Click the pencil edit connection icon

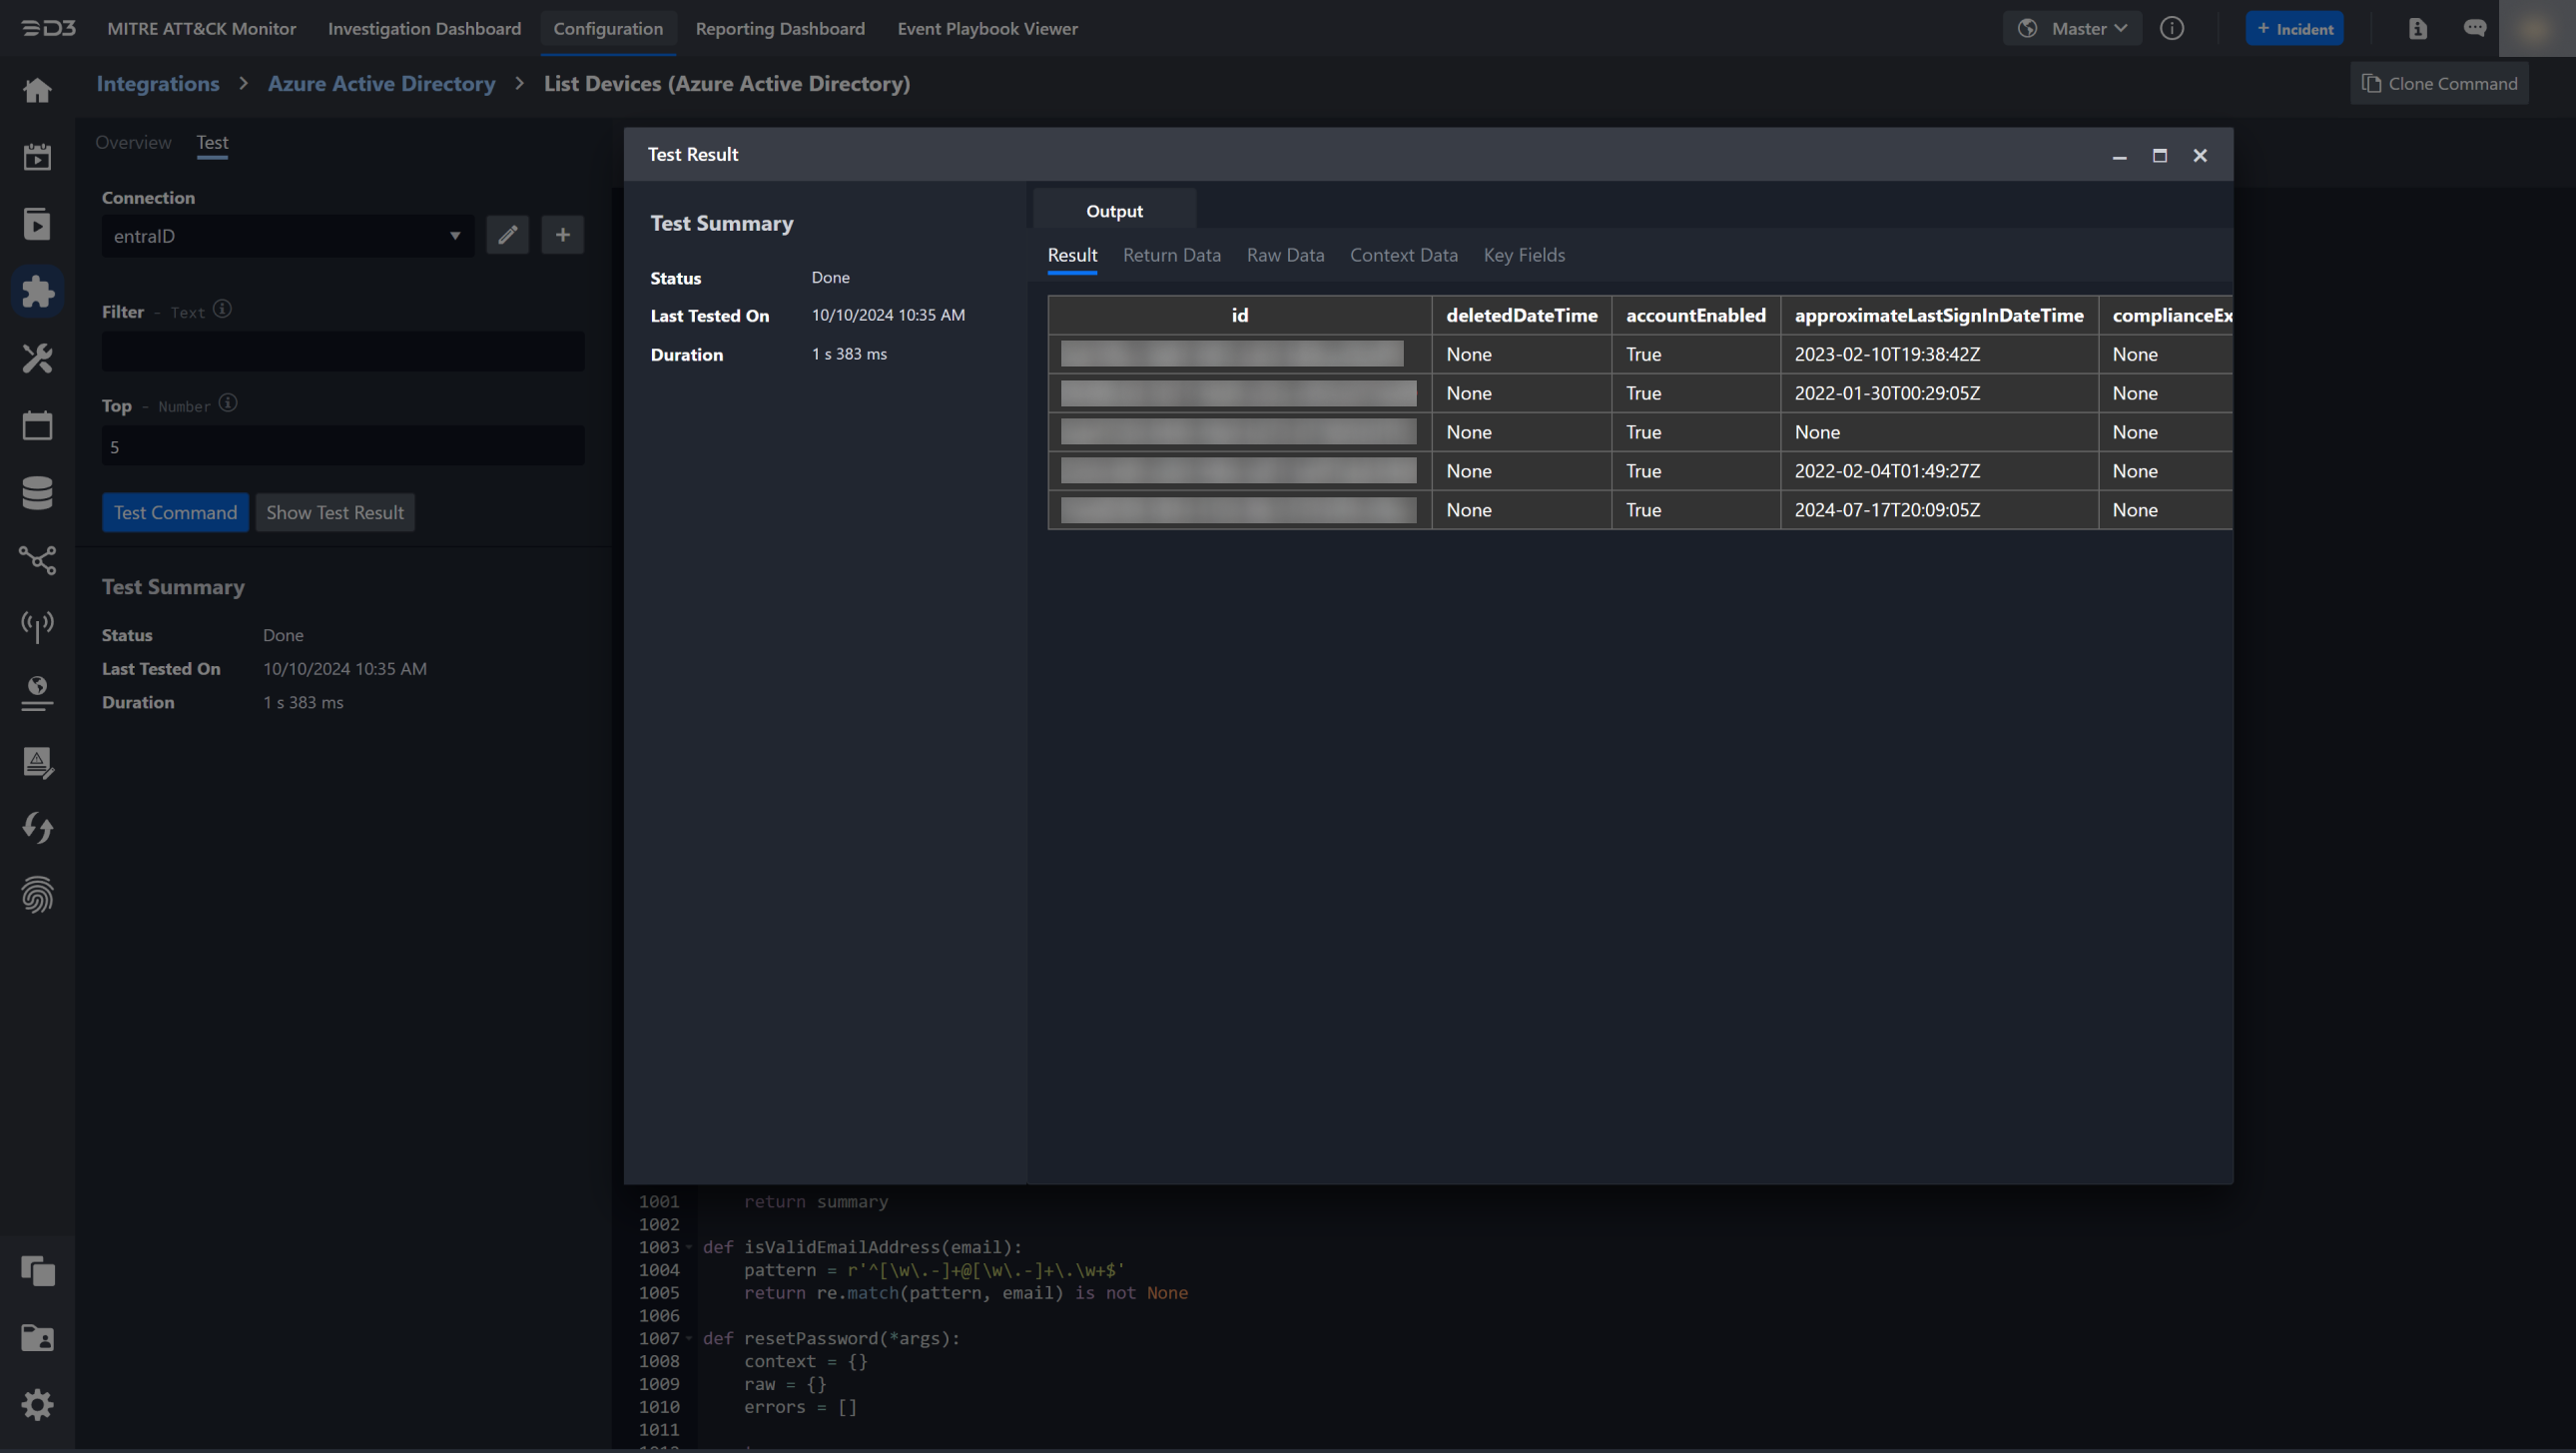[507, 235]
